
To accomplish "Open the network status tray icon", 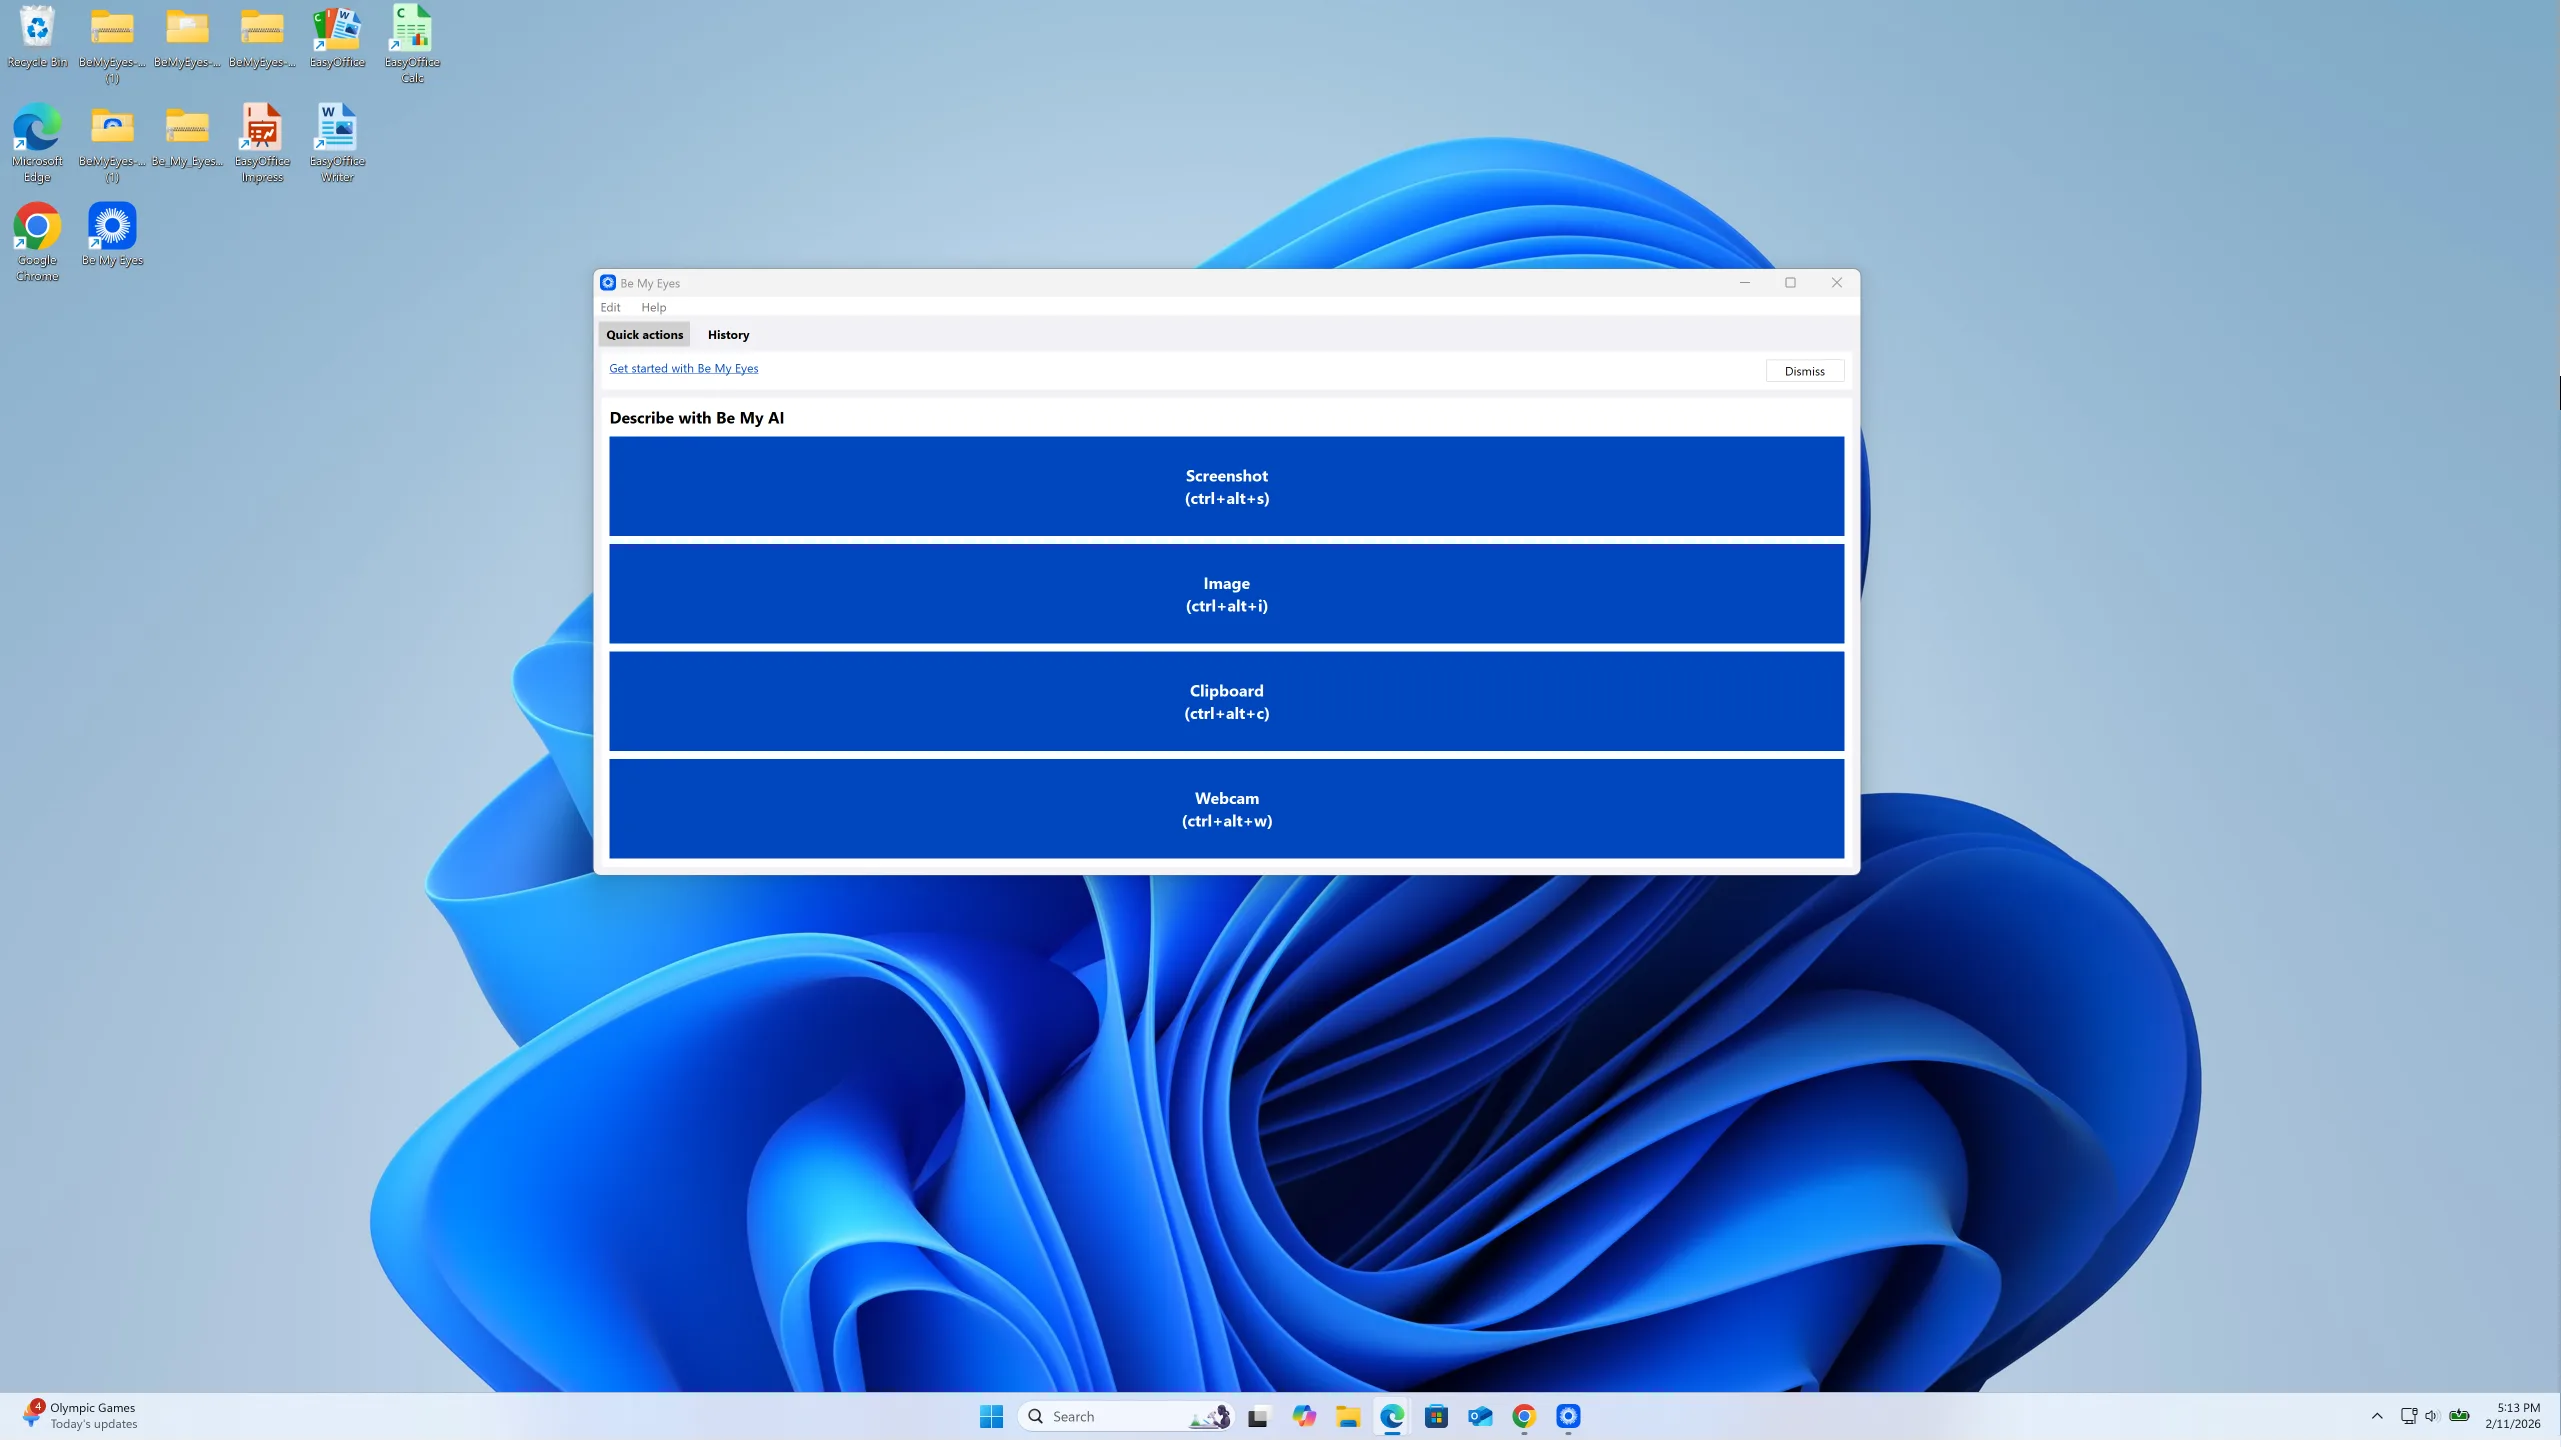I will [2408, 1416].
